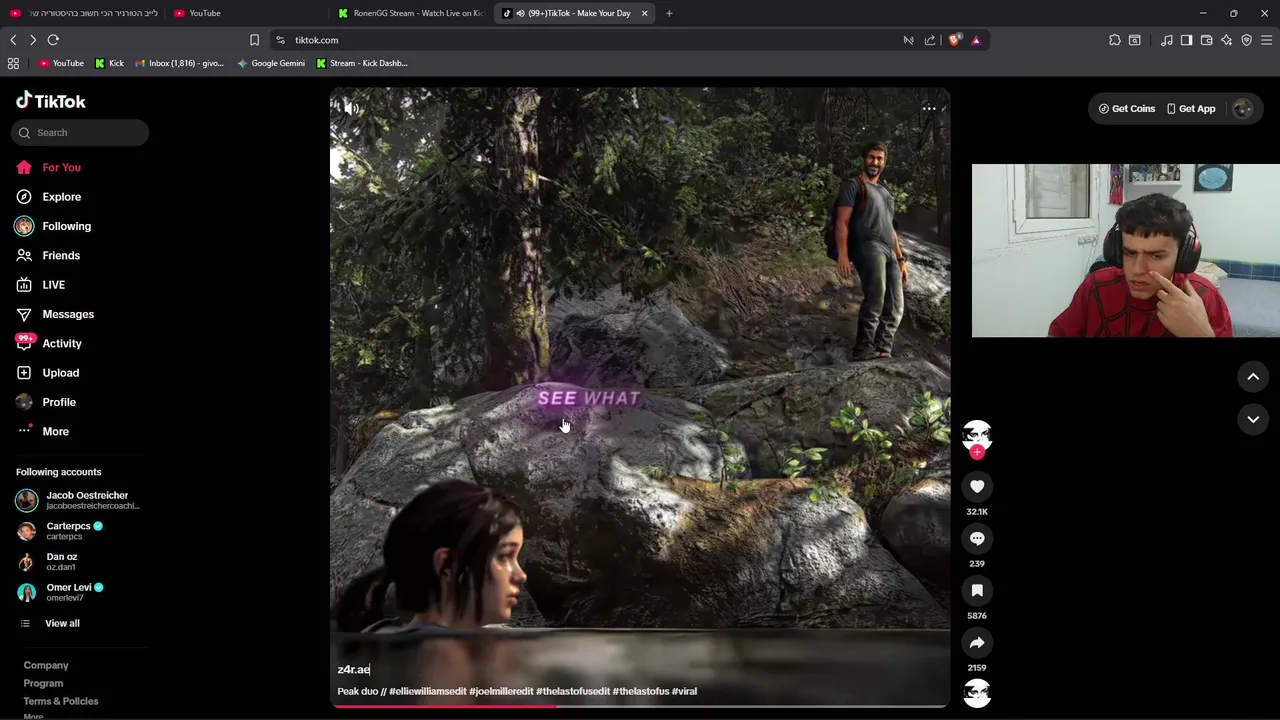Go back in browser history
The width and height of the screenshot is (1280, 720).
click(13, 40)
